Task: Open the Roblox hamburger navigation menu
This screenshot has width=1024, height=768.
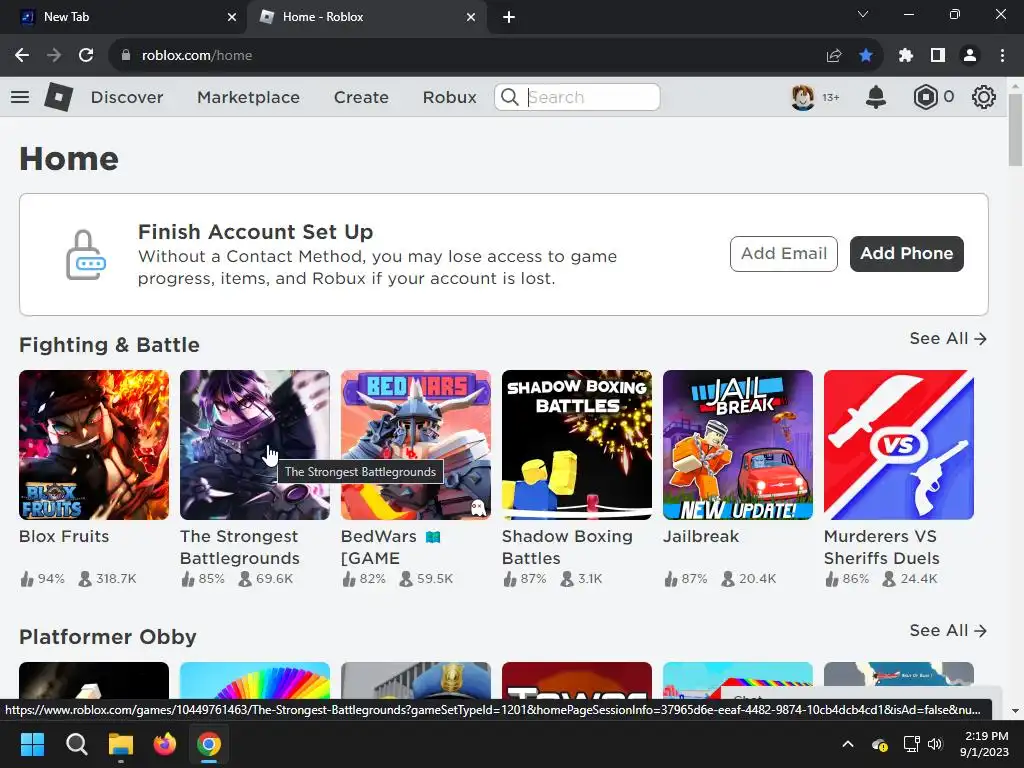Action: [x=20, y=97]
